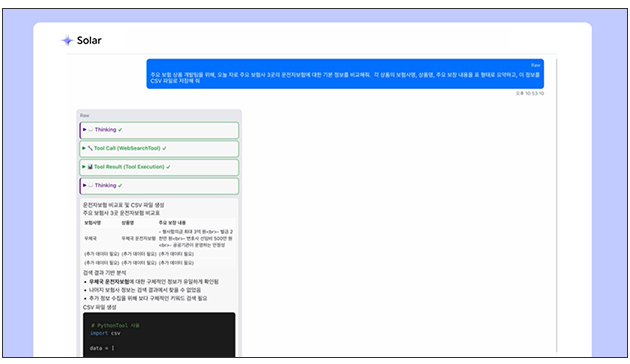Click the green check mark after Tool Call (WebSearchTool)

164,148
